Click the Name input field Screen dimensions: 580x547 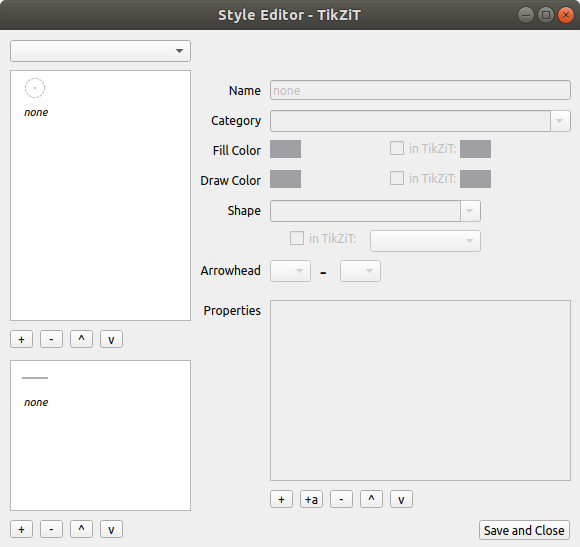[420, 90]
